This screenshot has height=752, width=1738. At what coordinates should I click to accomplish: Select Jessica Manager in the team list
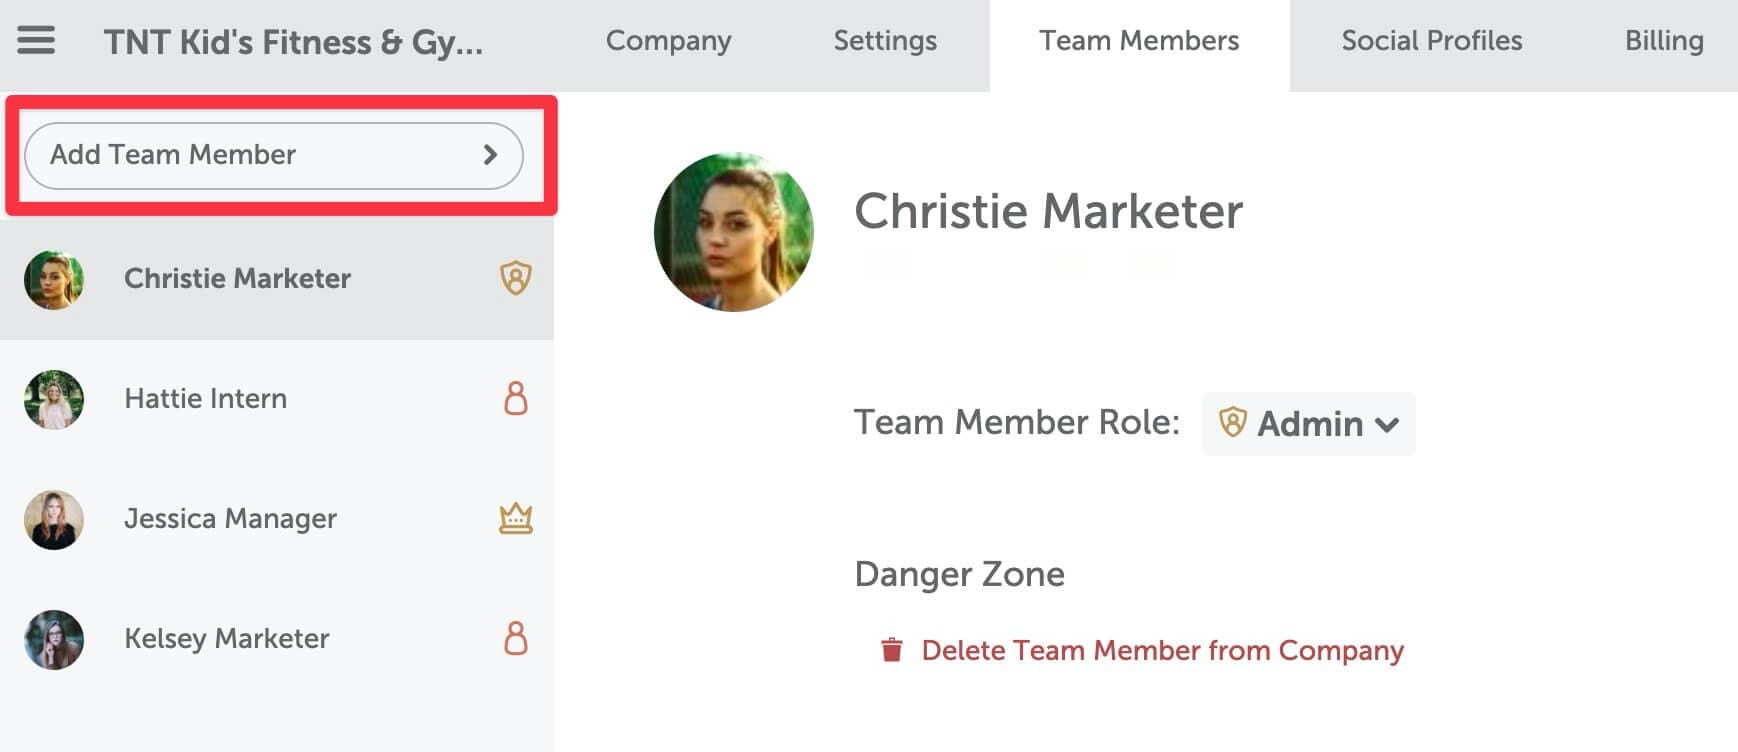(x=277, y=519)
